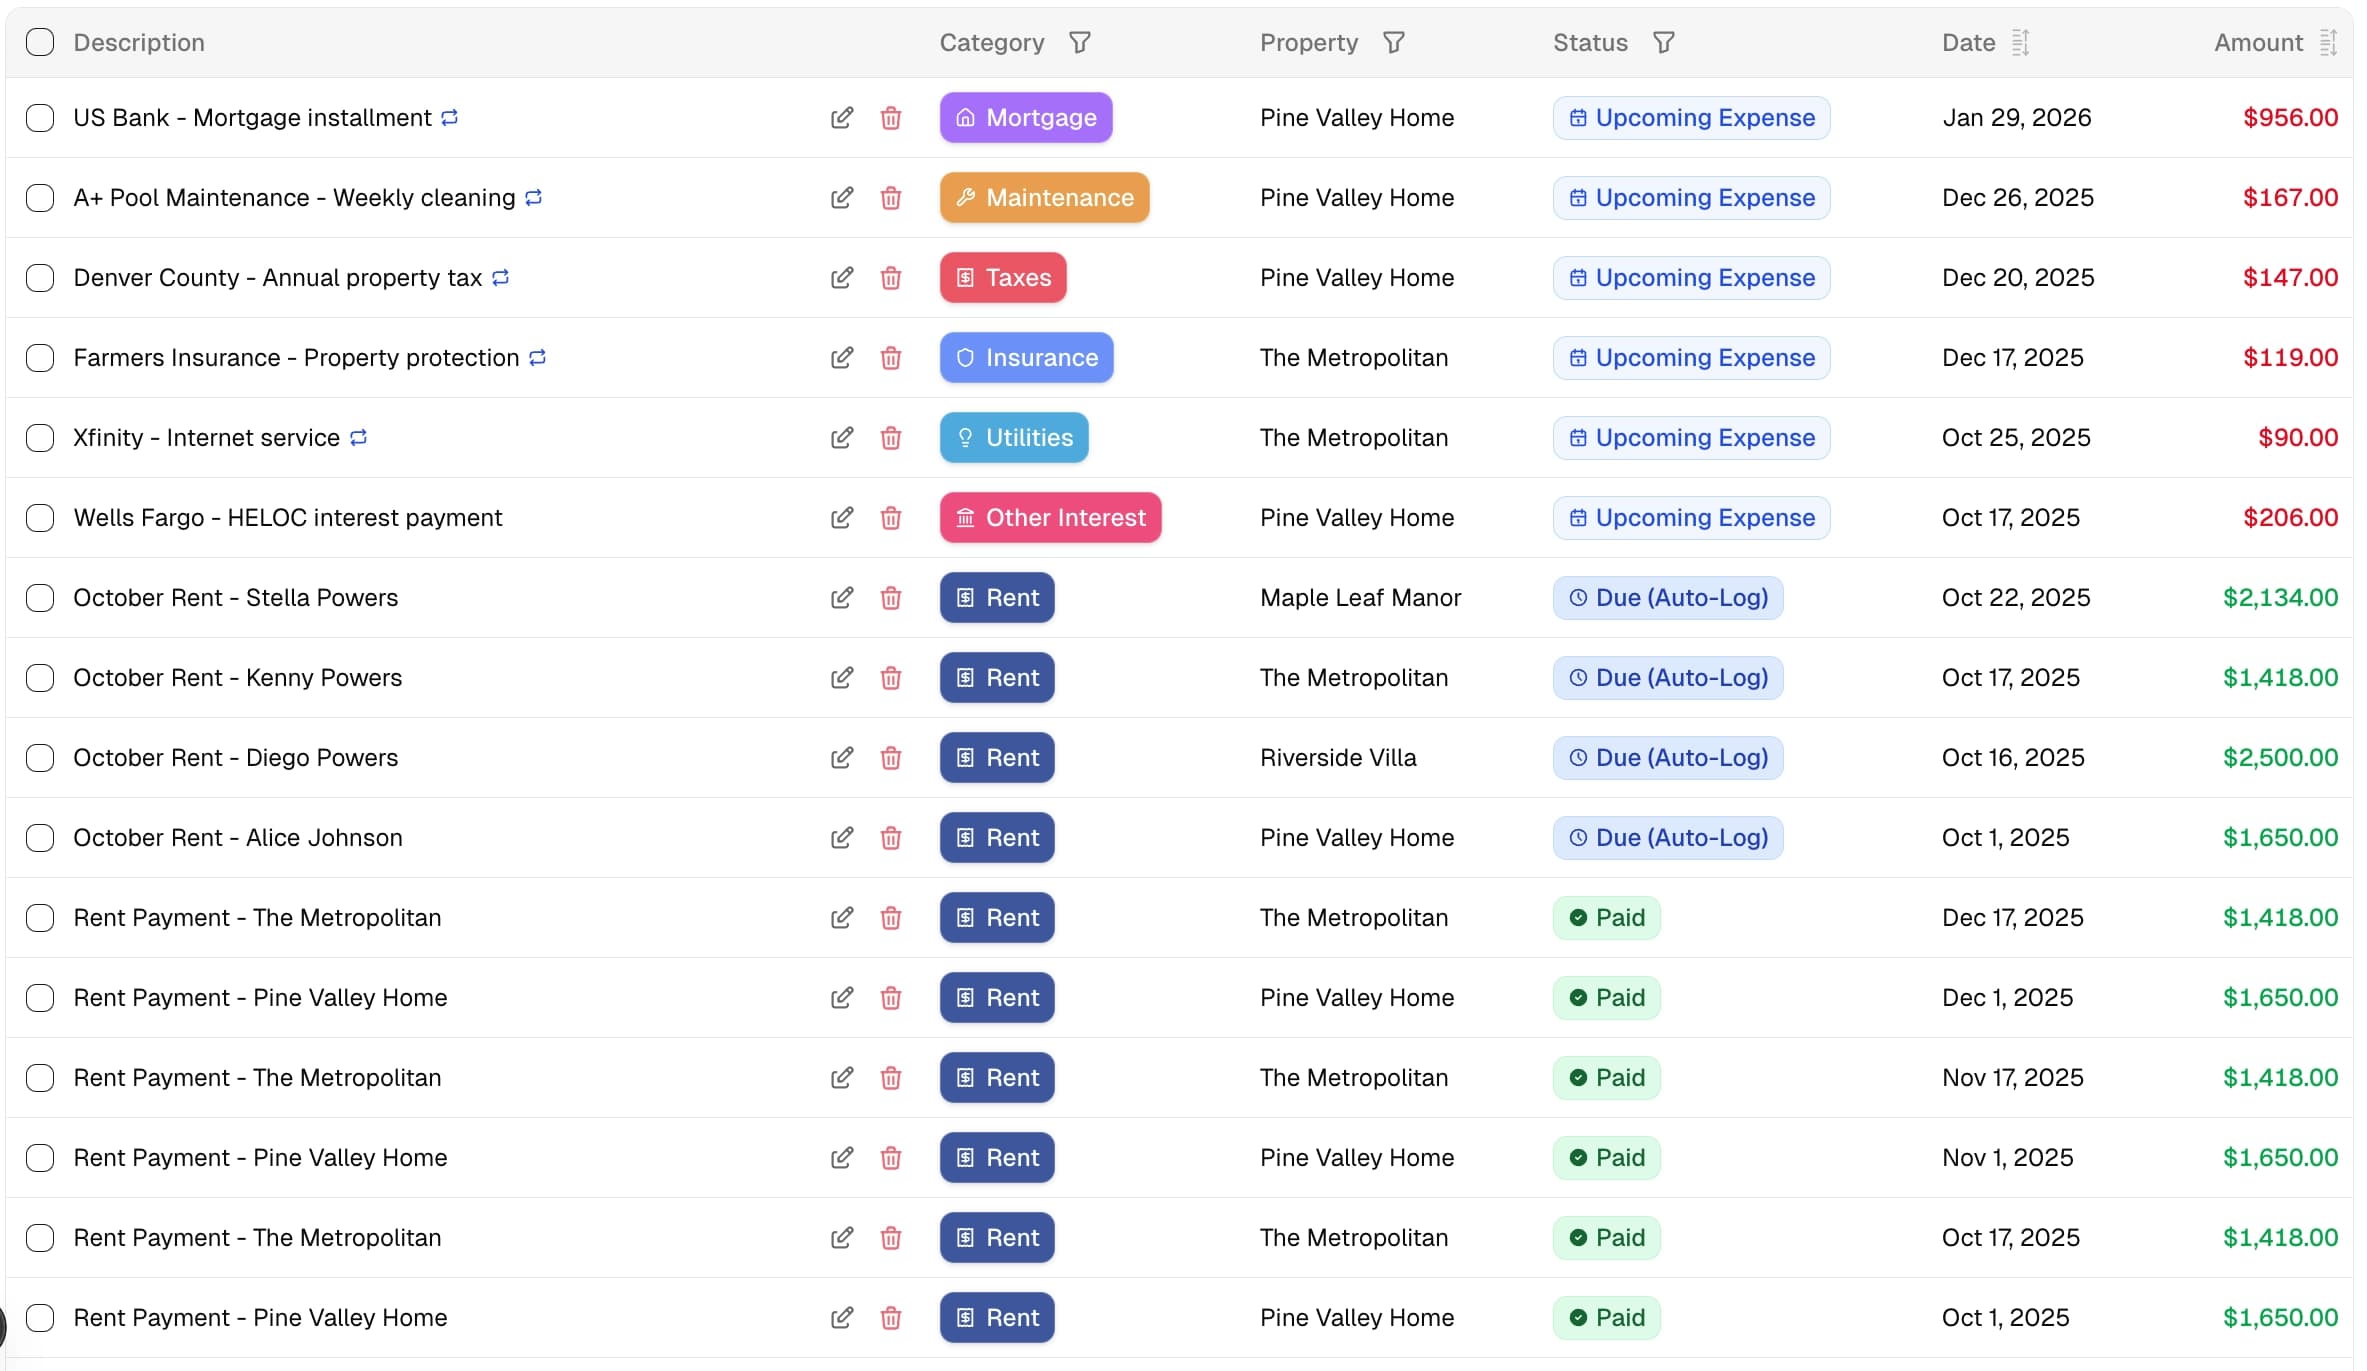2367x1371 pixels.
Task: Edit the Wells Fargo HELOC interest payment
Action: [841, 517]
